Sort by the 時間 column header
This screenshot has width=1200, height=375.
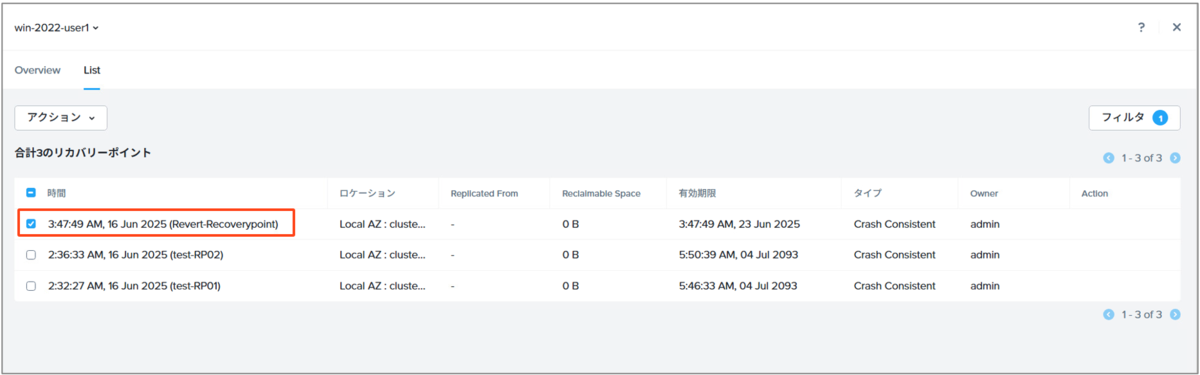pyautogui.click(x=57, y=193)
